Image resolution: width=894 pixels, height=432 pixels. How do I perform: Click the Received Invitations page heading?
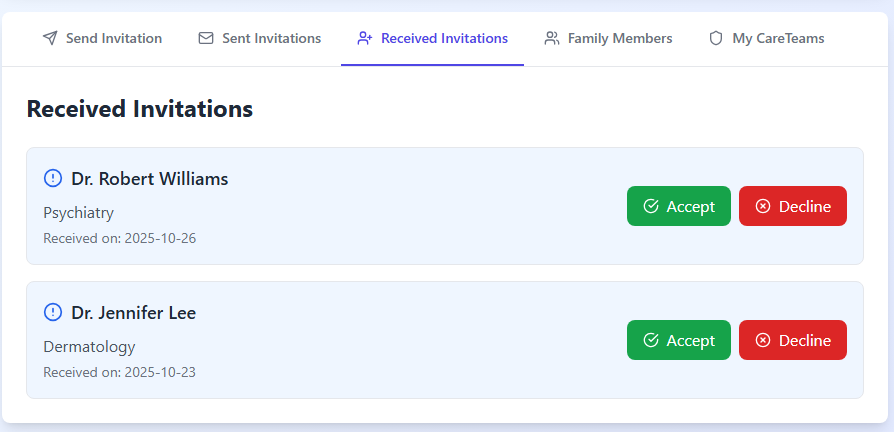140,109
